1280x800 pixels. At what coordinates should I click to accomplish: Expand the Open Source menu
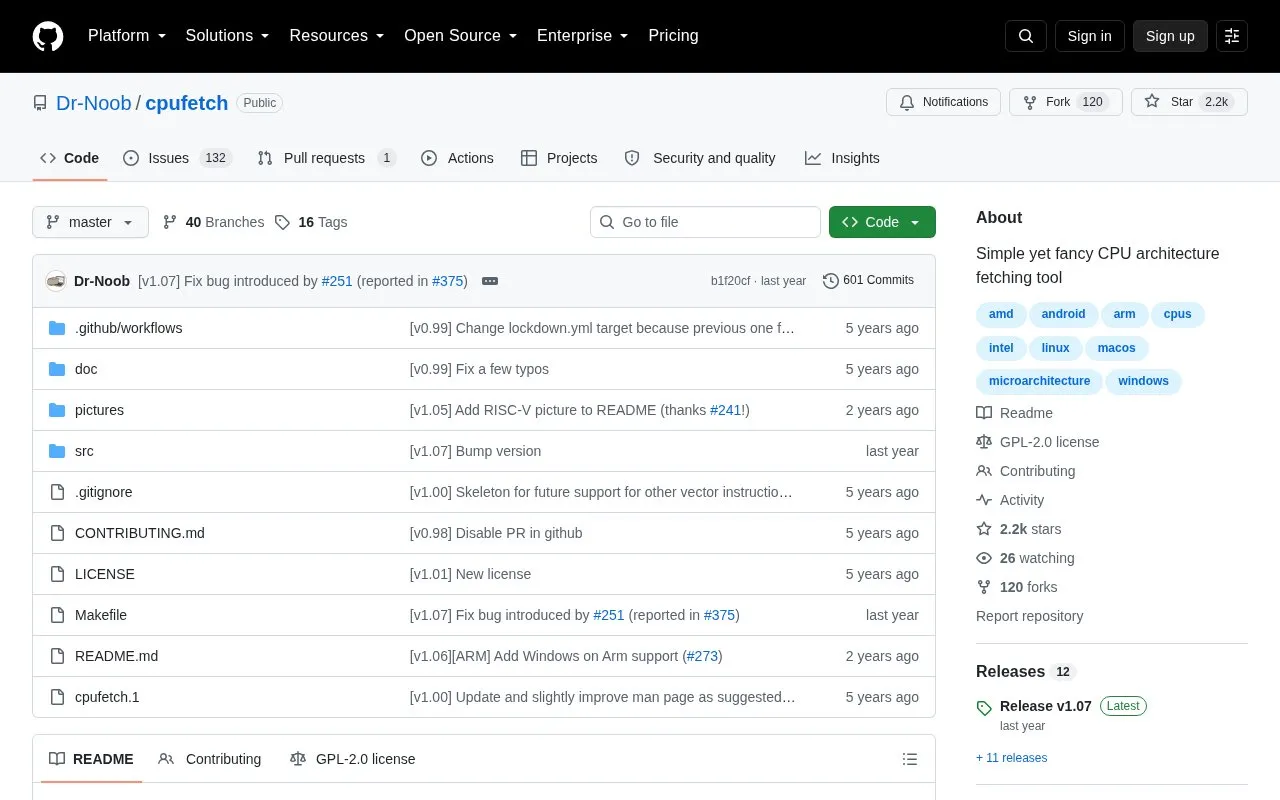tap(460, 36)
